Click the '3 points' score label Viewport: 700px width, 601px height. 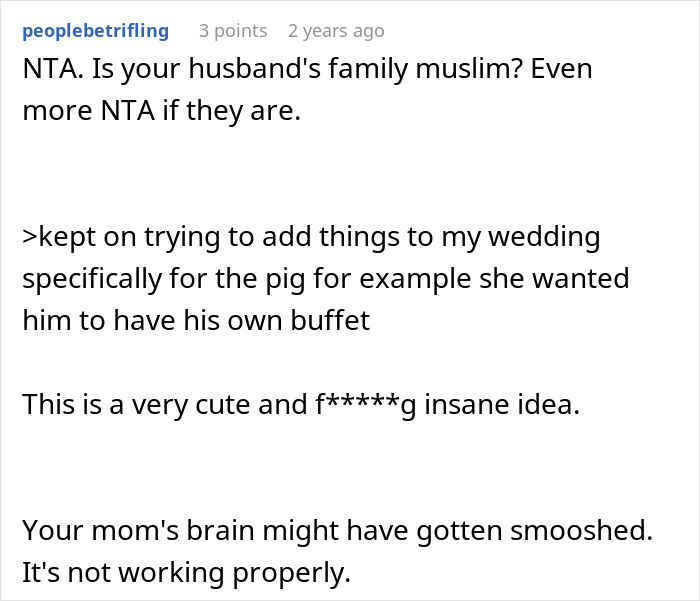click(233, 31)
